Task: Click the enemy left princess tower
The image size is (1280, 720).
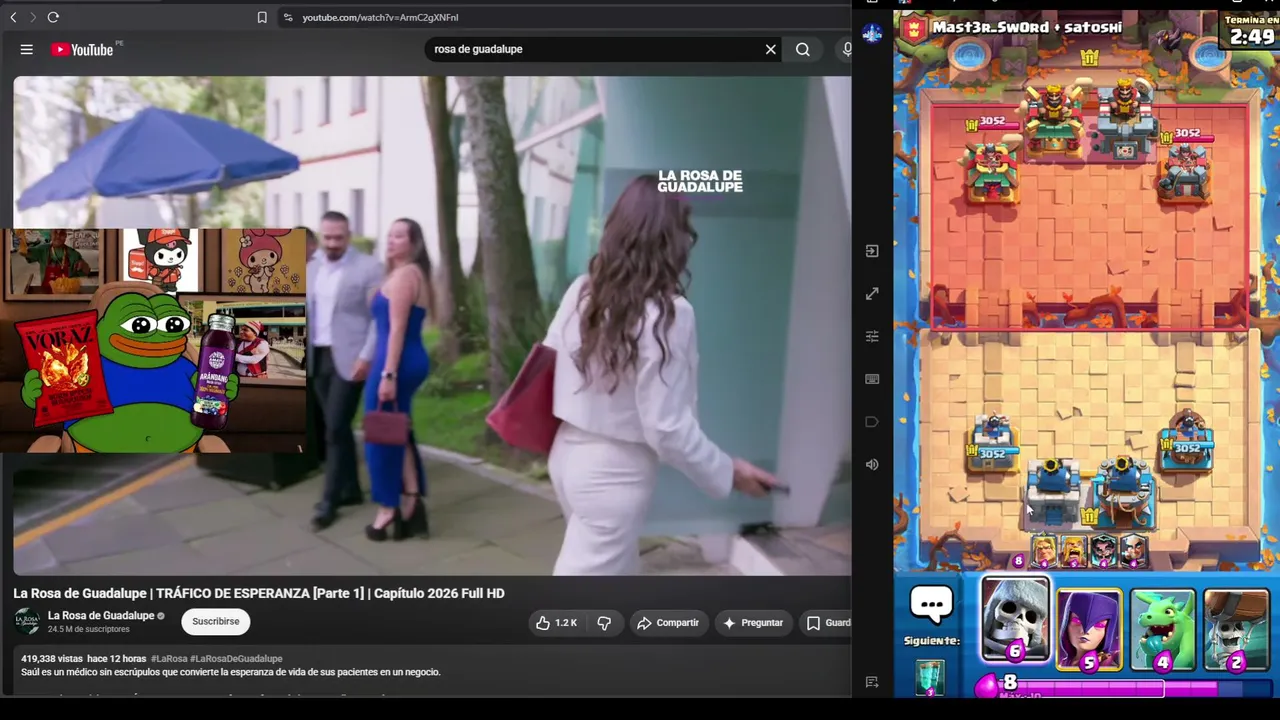Action: pyautogui.click(x=992, y=170)
